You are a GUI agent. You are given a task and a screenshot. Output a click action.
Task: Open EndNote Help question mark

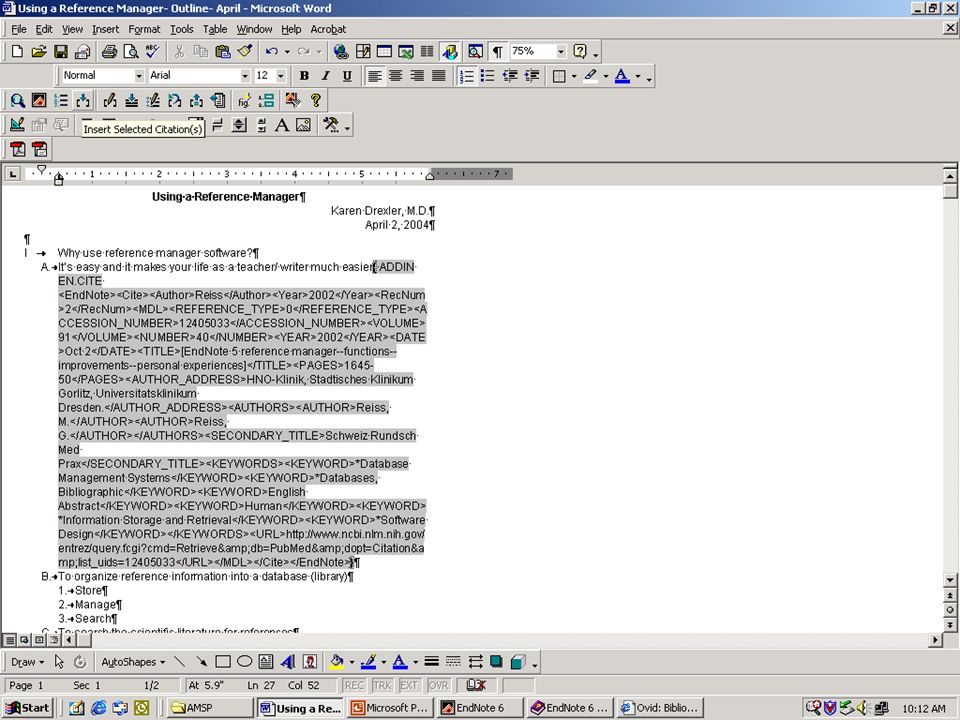315,100
